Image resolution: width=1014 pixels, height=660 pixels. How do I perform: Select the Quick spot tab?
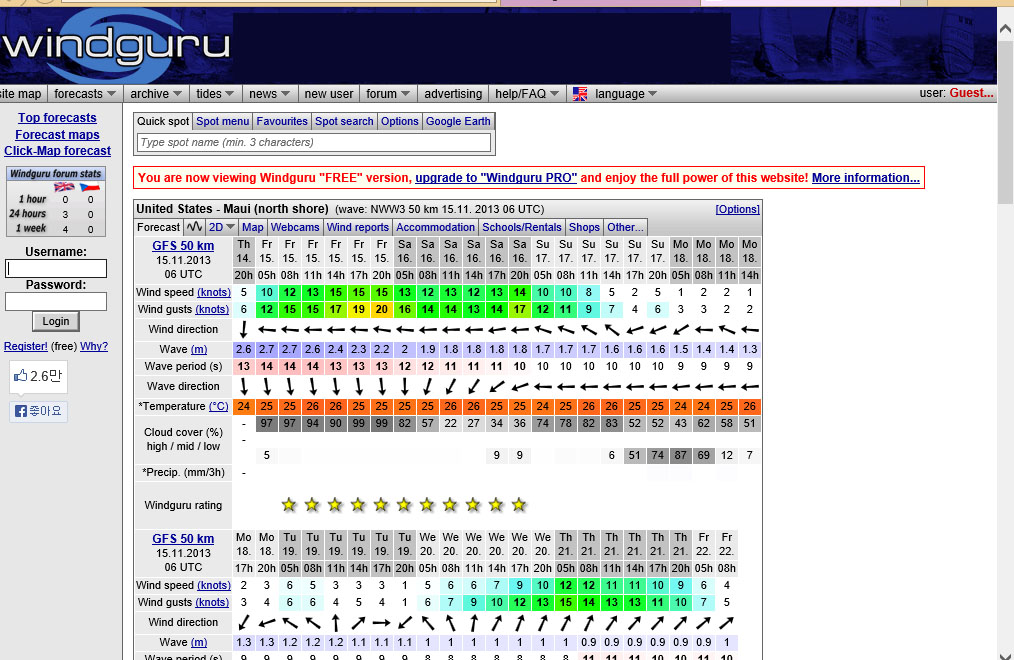[163, 122]
